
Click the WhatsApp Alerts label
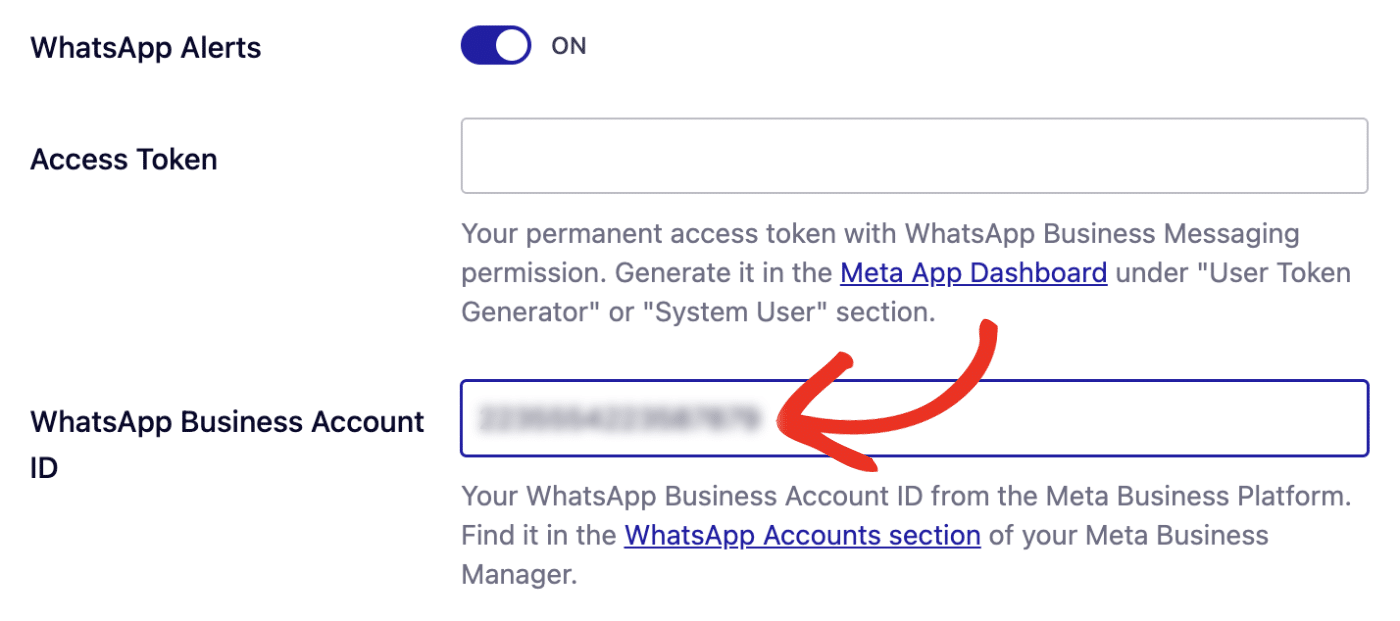coord(145,47)
